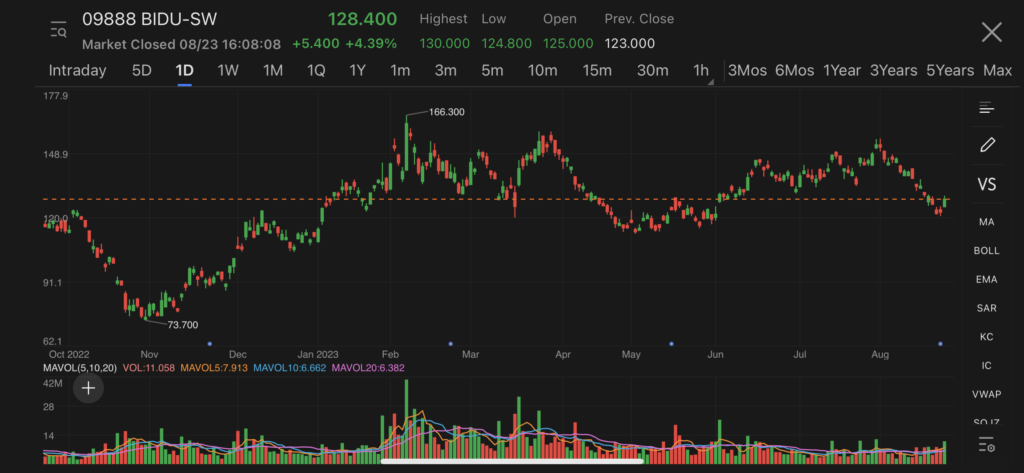Show the 5Years range

(950, 71)
